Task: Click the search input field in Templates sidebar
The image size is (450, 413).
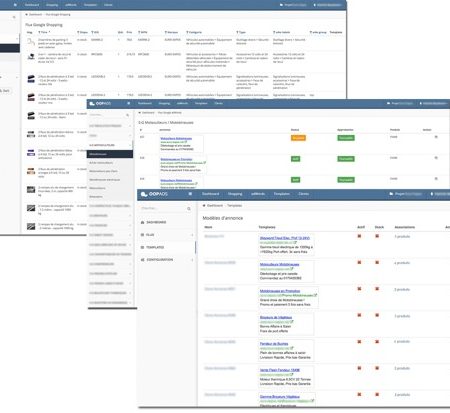Action: pyautogui.click(x=163, y=209)
